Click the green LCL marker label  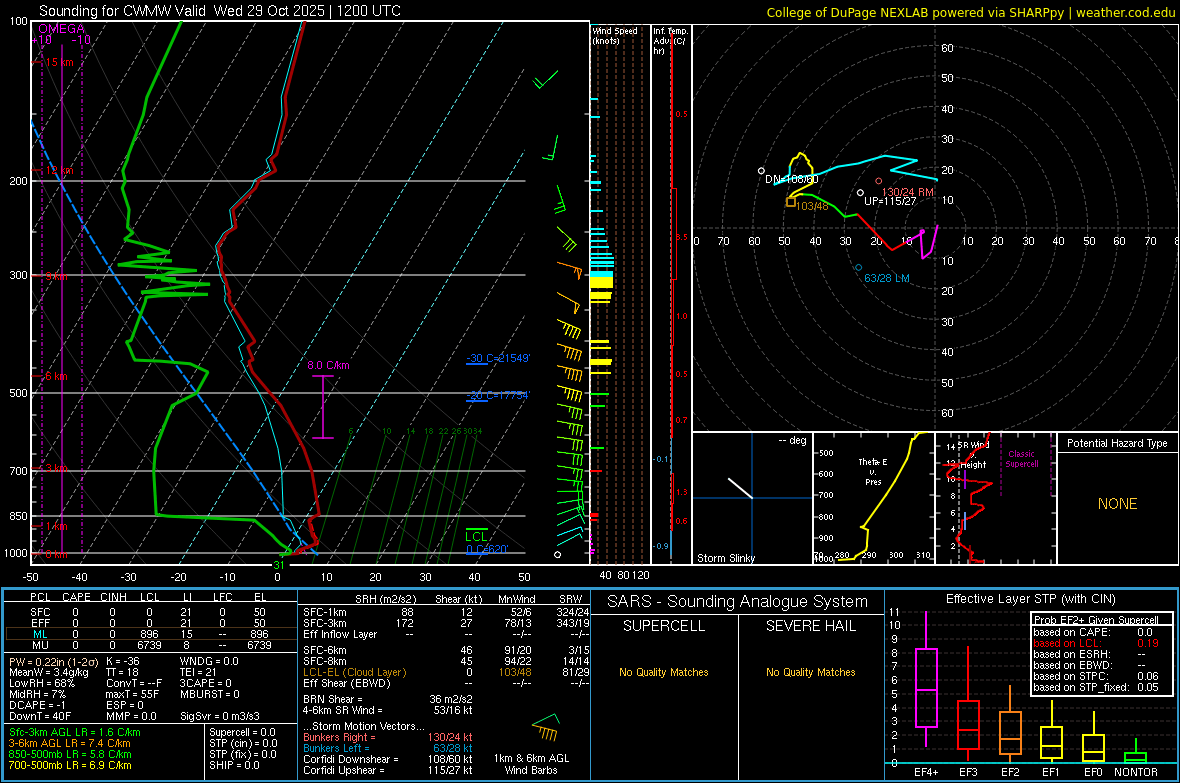(x=476, y=536)
